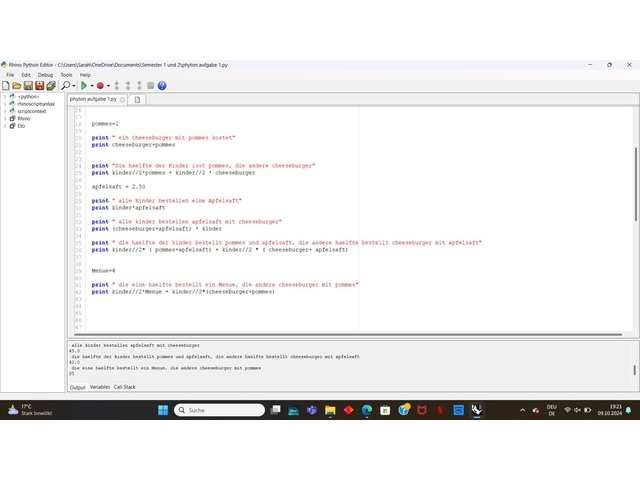
Task: Open the dropdown next to Run button
Action: tap(92, 86)
